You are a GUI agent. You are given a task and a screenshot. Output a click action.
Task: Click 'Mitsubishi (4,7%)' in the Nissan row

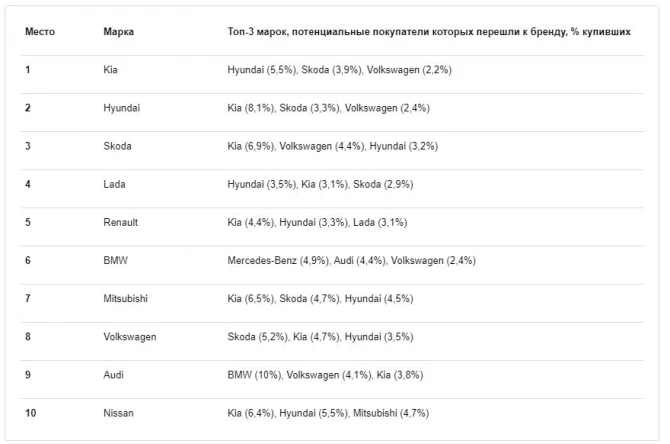391,413
